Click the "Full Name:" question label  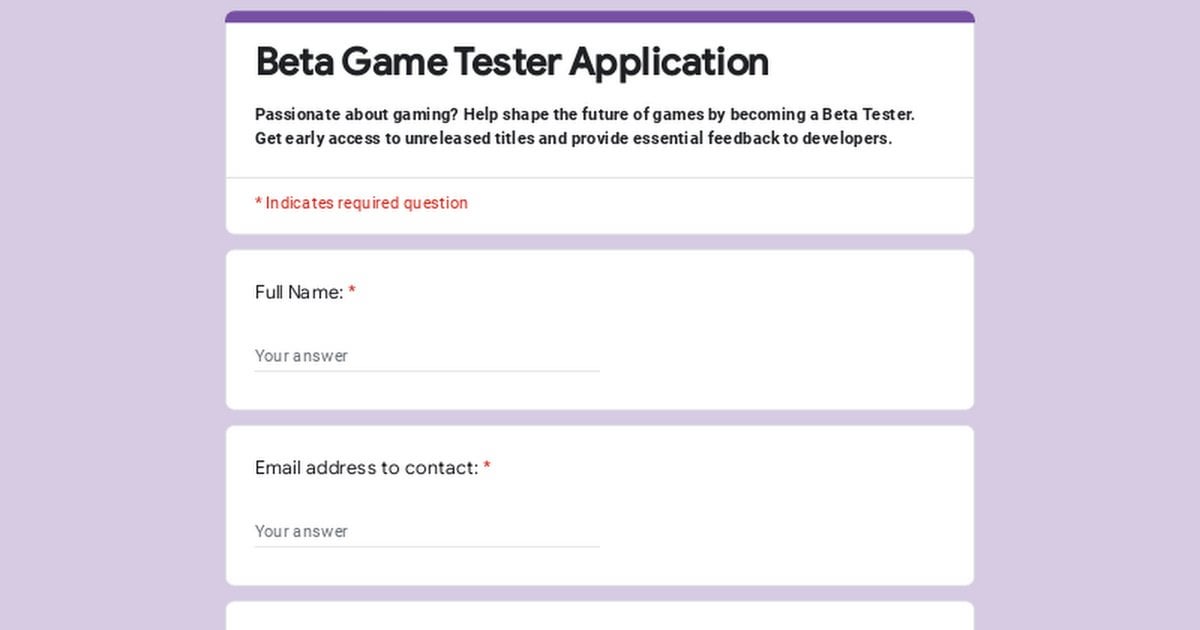(x=299, y=292)
